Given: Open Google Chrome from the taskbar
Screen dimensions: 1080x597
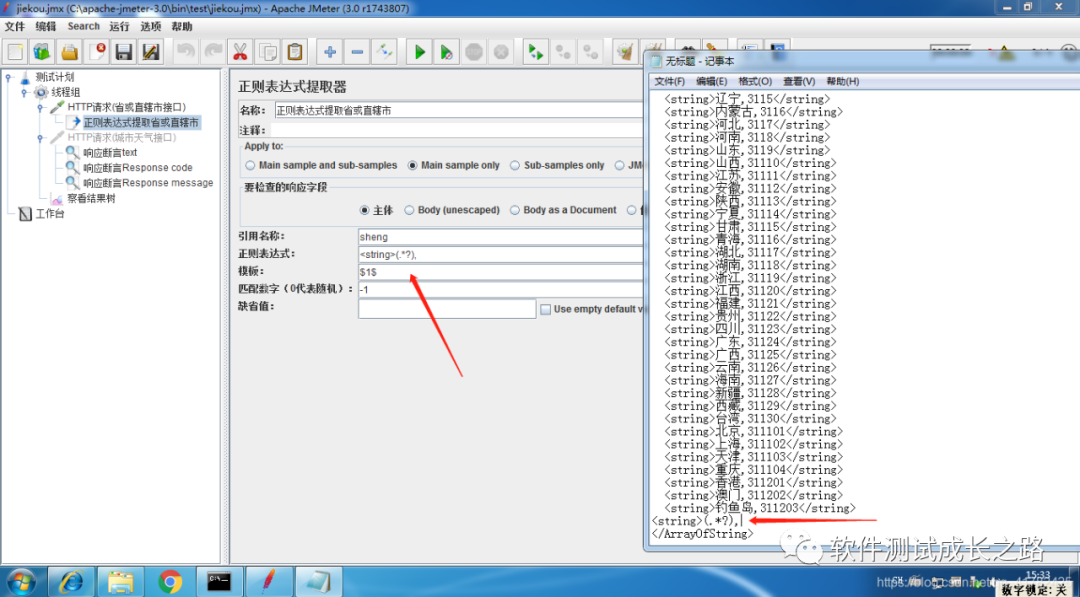Looking at the screenshot, I should [169, 583].
